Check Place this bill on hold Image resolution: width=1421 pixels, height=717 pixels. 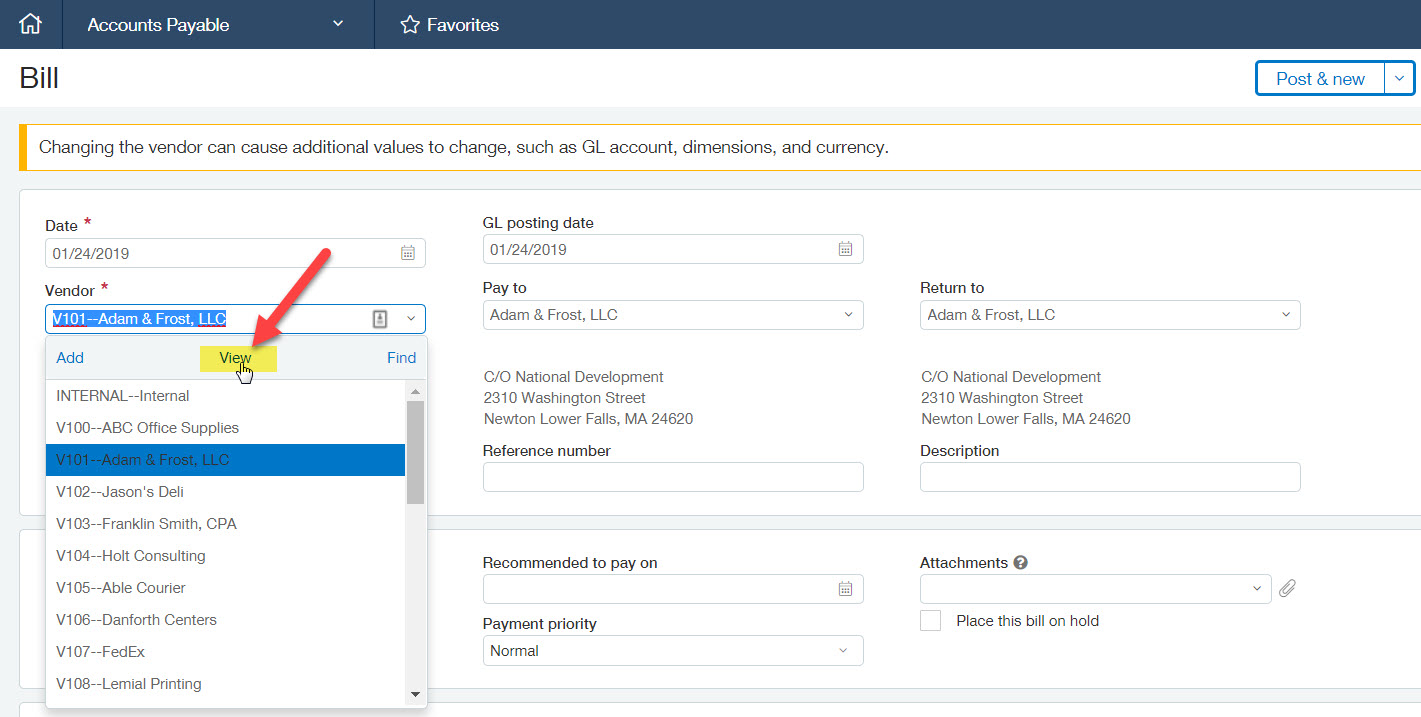931,621
